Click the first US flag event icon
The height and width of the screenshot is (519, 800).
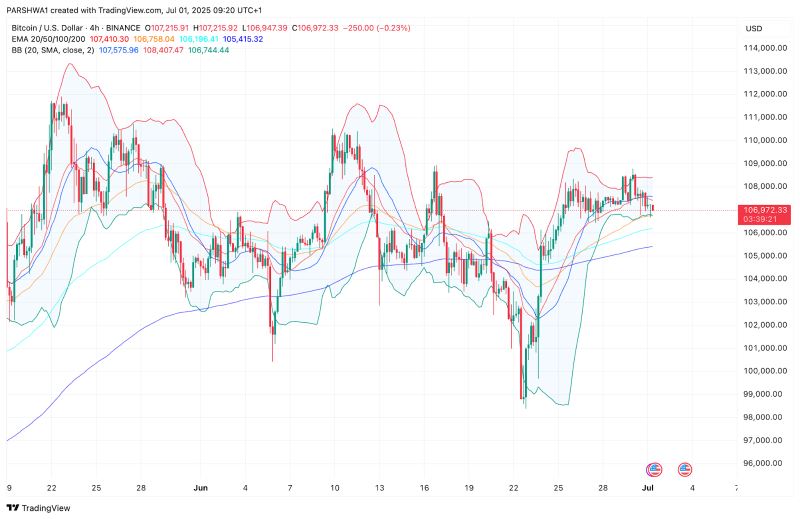tap(654, 469)
